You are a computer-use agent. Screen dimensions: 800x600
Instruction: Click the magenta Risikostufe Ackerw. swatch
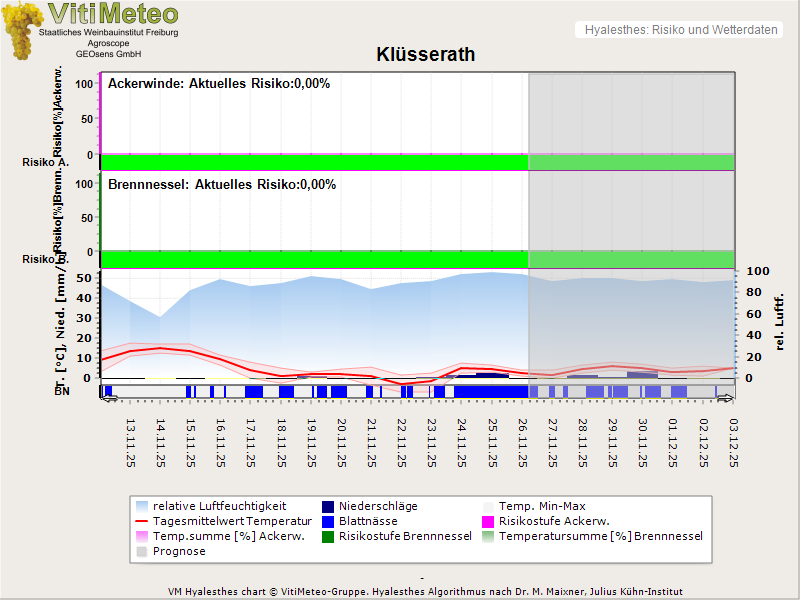tap(489, 522)
